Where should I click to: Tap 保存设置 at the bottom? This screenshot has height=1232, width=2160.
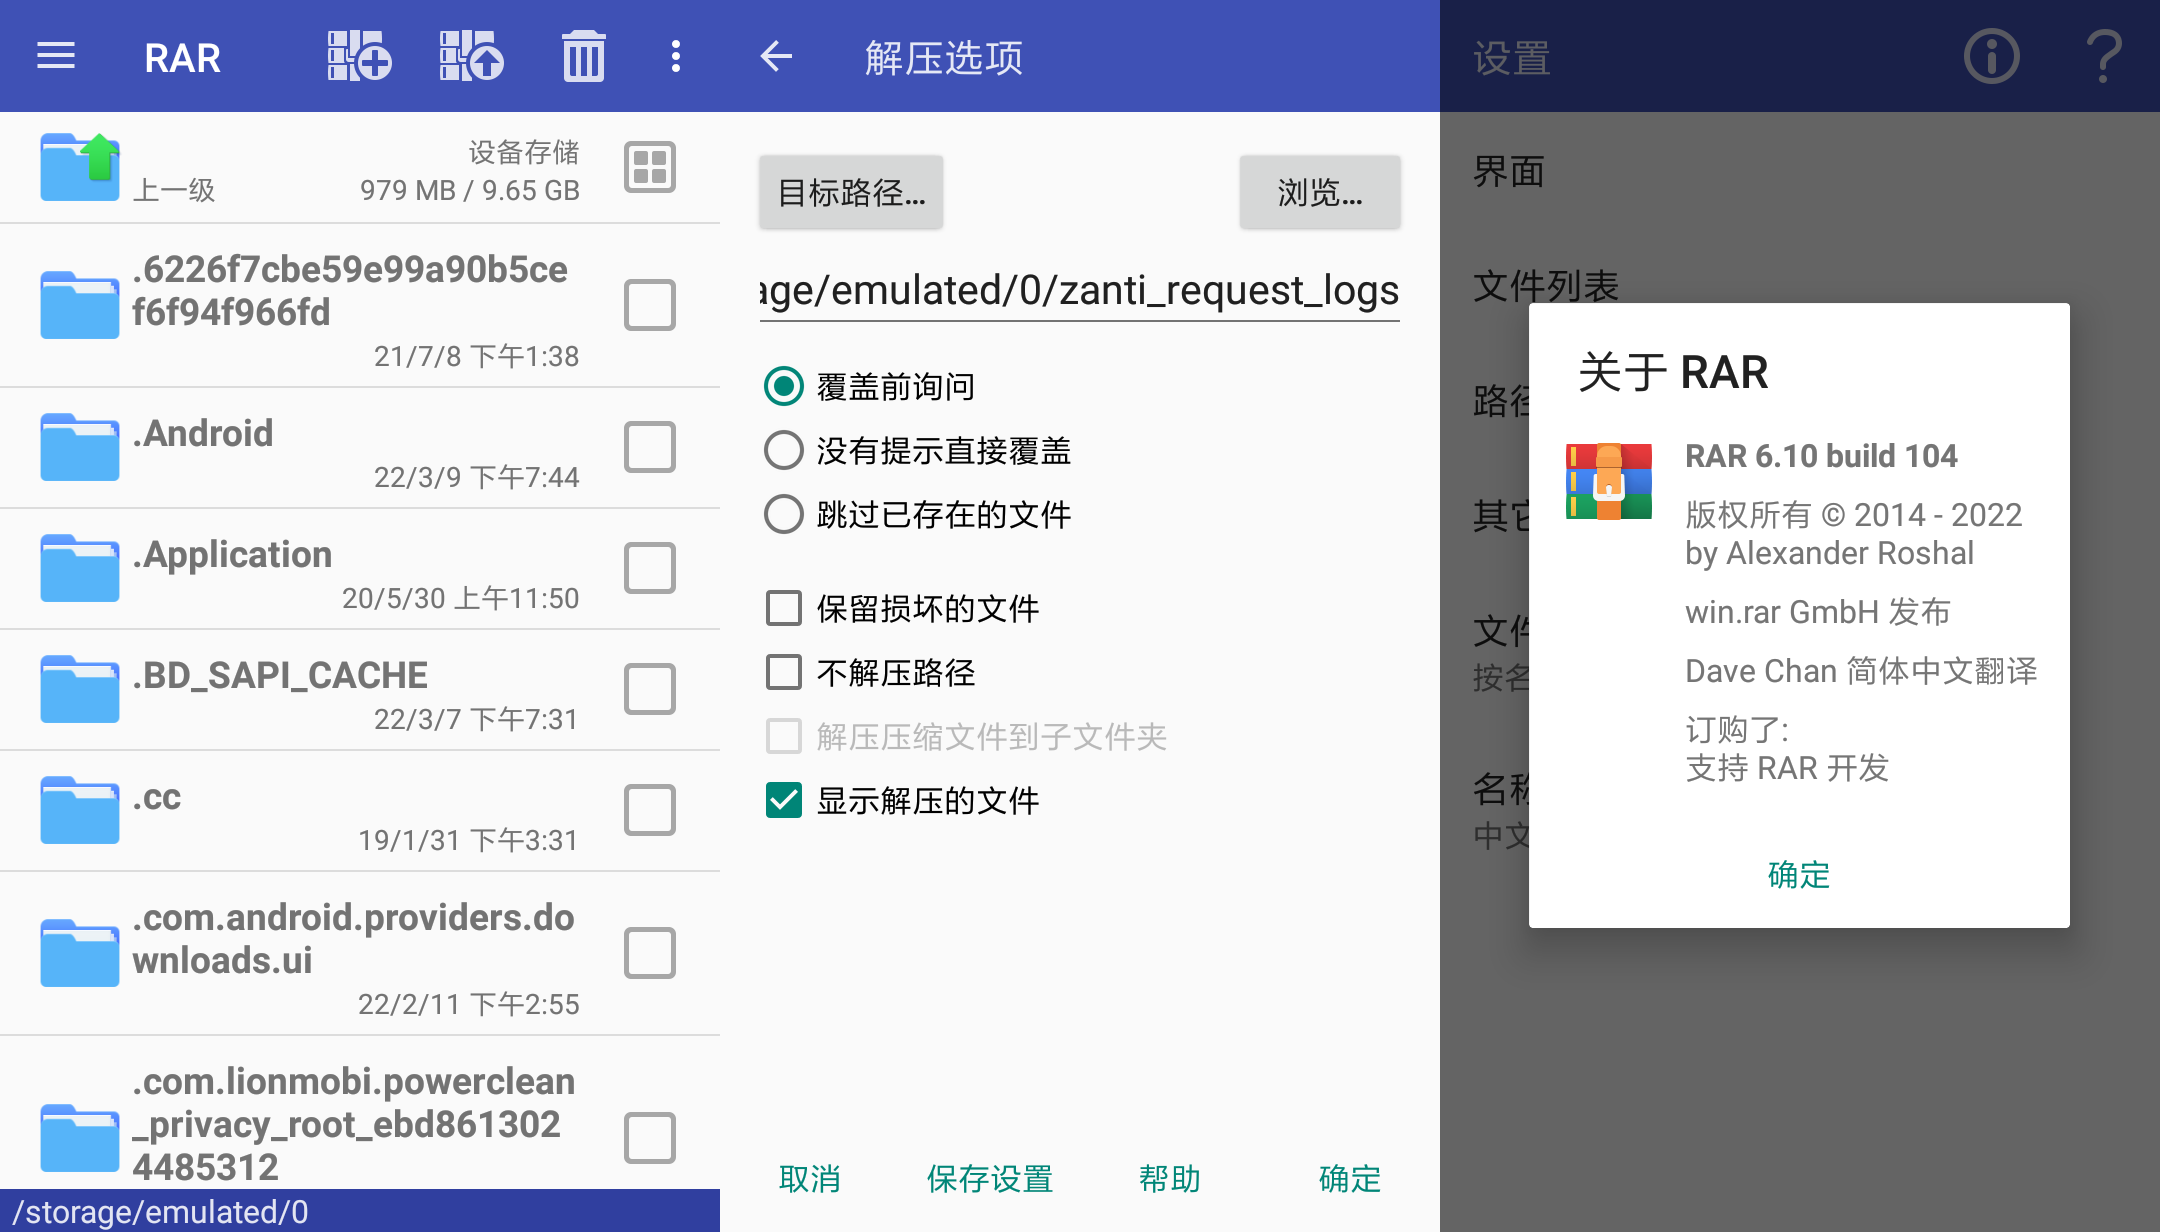coord(989,1179)
